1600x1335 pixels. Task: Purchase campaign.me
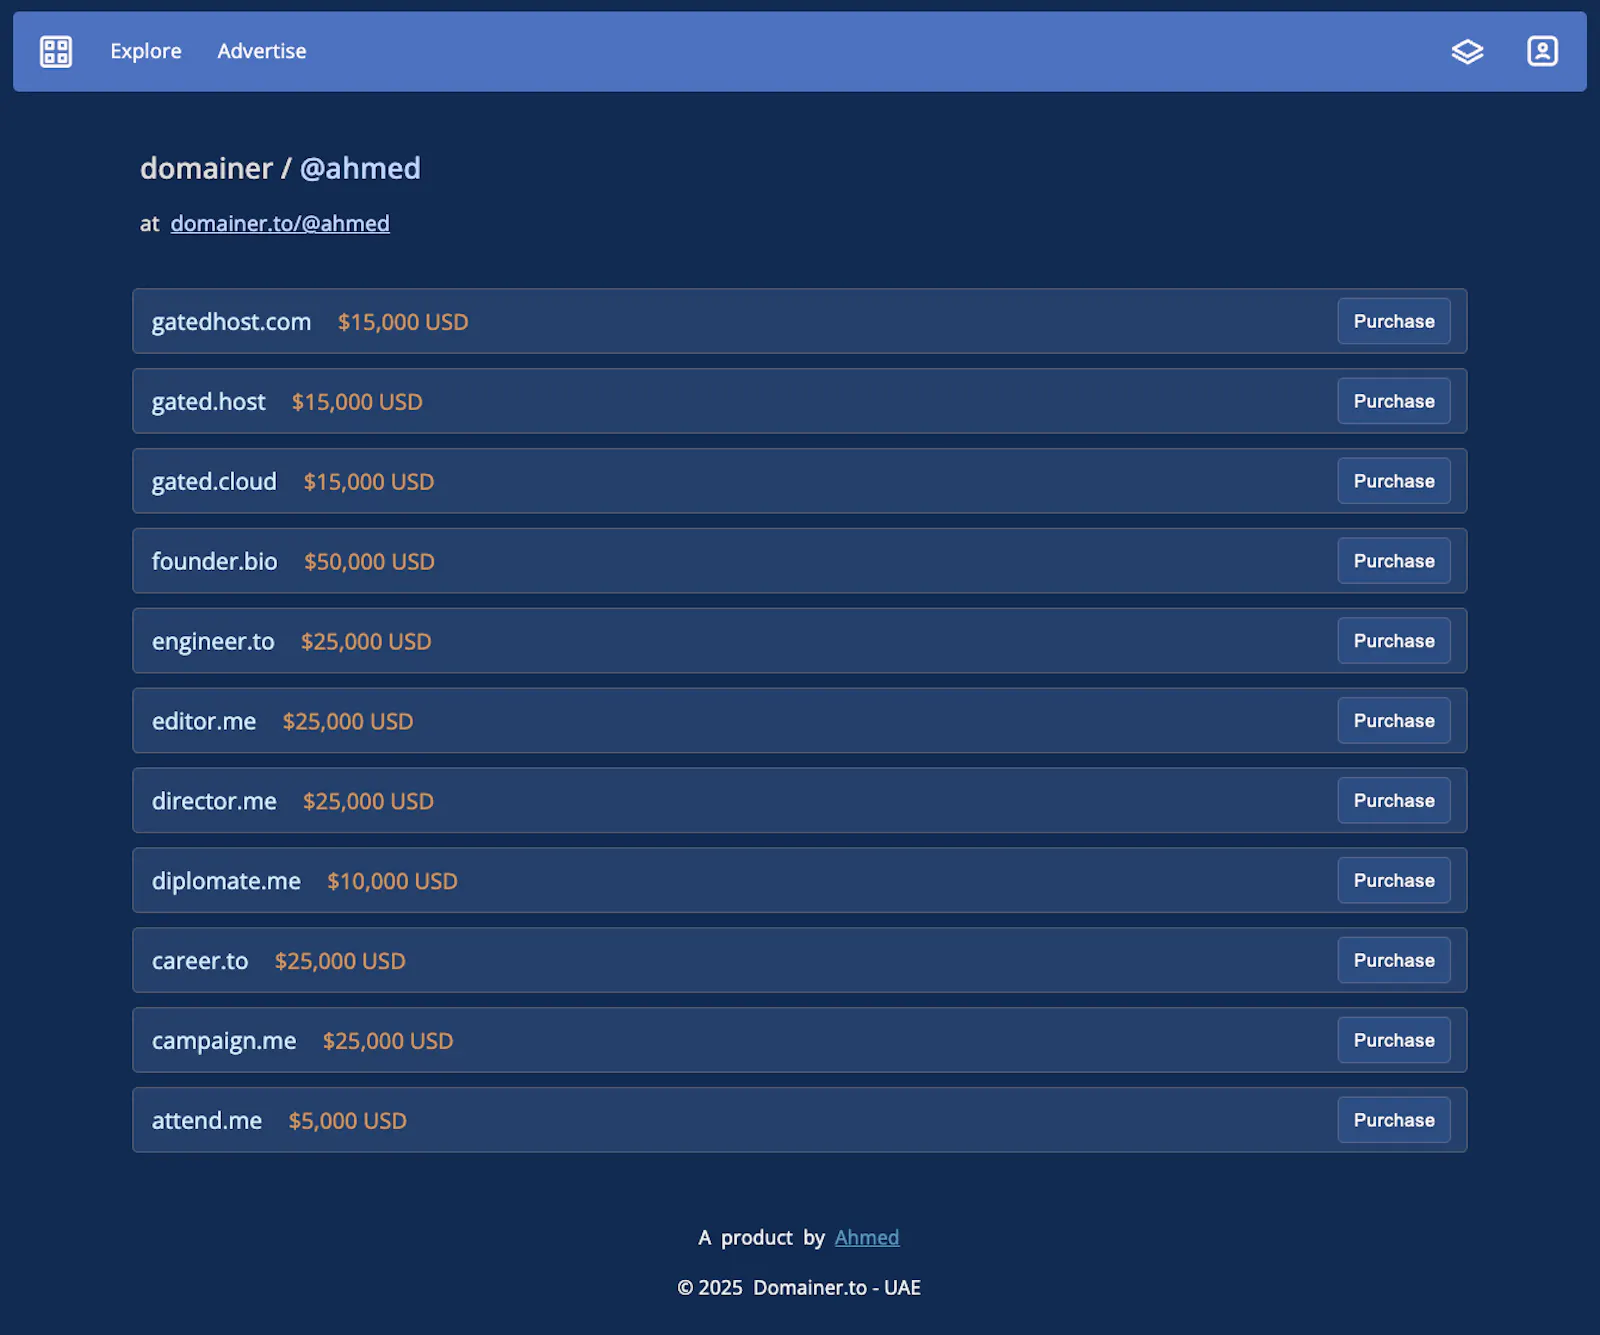pos(1394,1040)
